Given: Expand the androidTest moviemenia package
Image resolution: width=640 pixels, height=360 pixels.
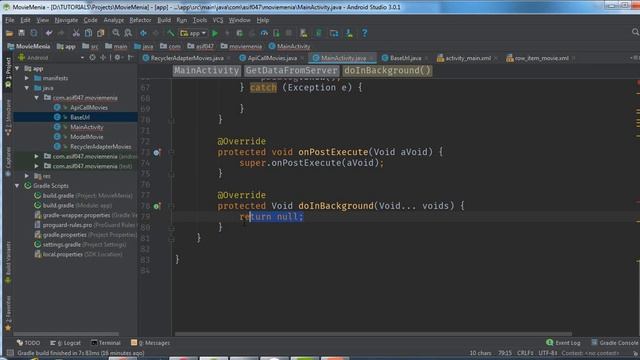Looking at the screenshot, I should 37,156.
